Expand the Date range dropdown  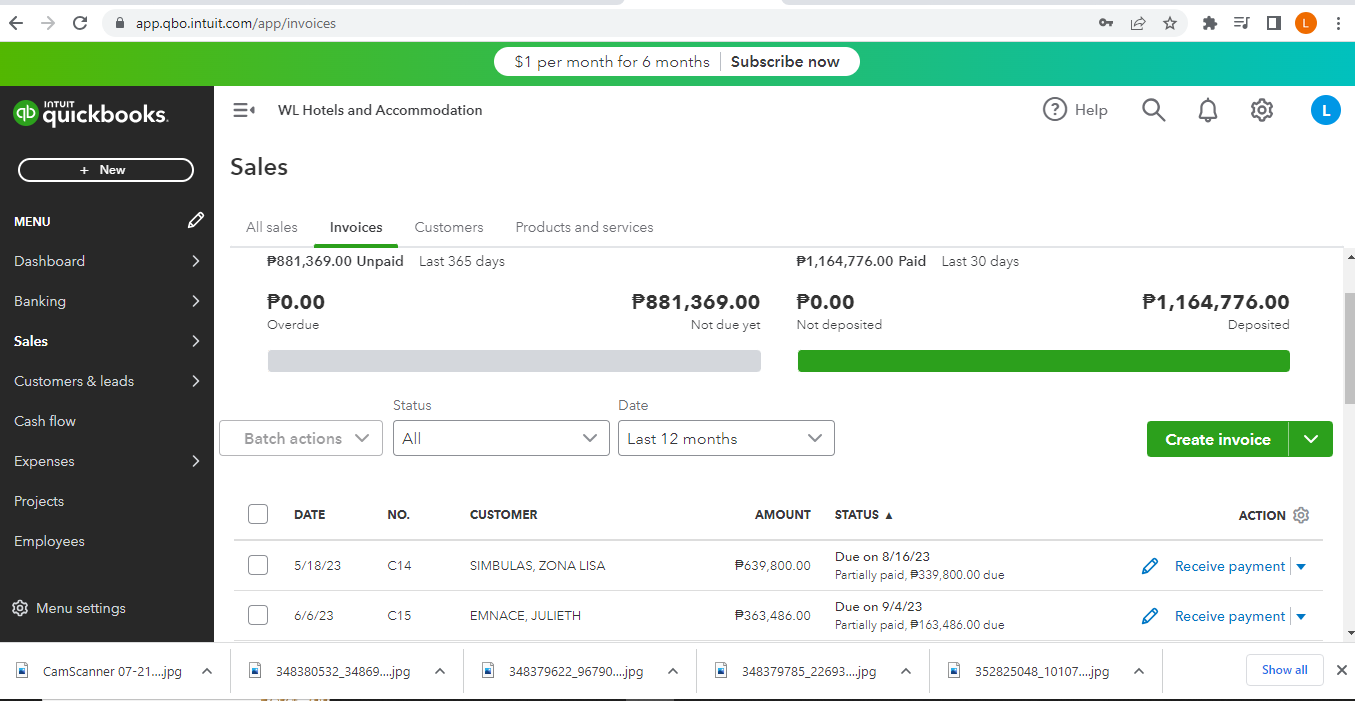[x=726, y=438]
